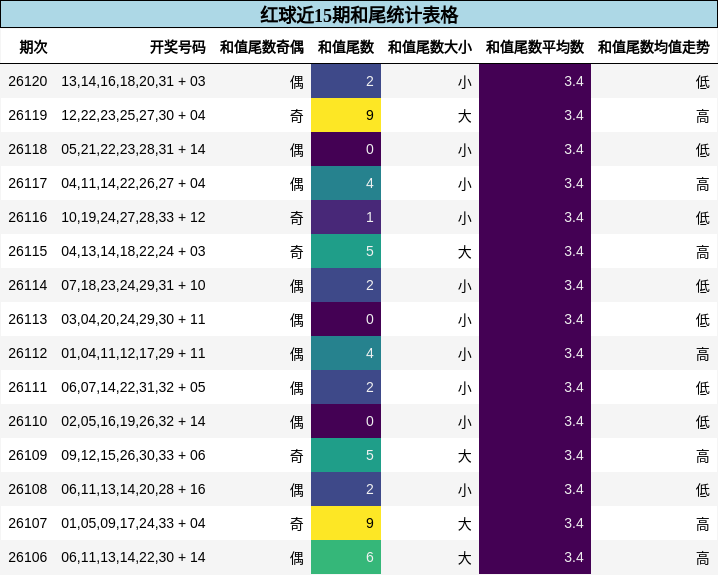This screenshot has width=718, height=575.
Task: Select period number 26119
Action: coord(27,115)
